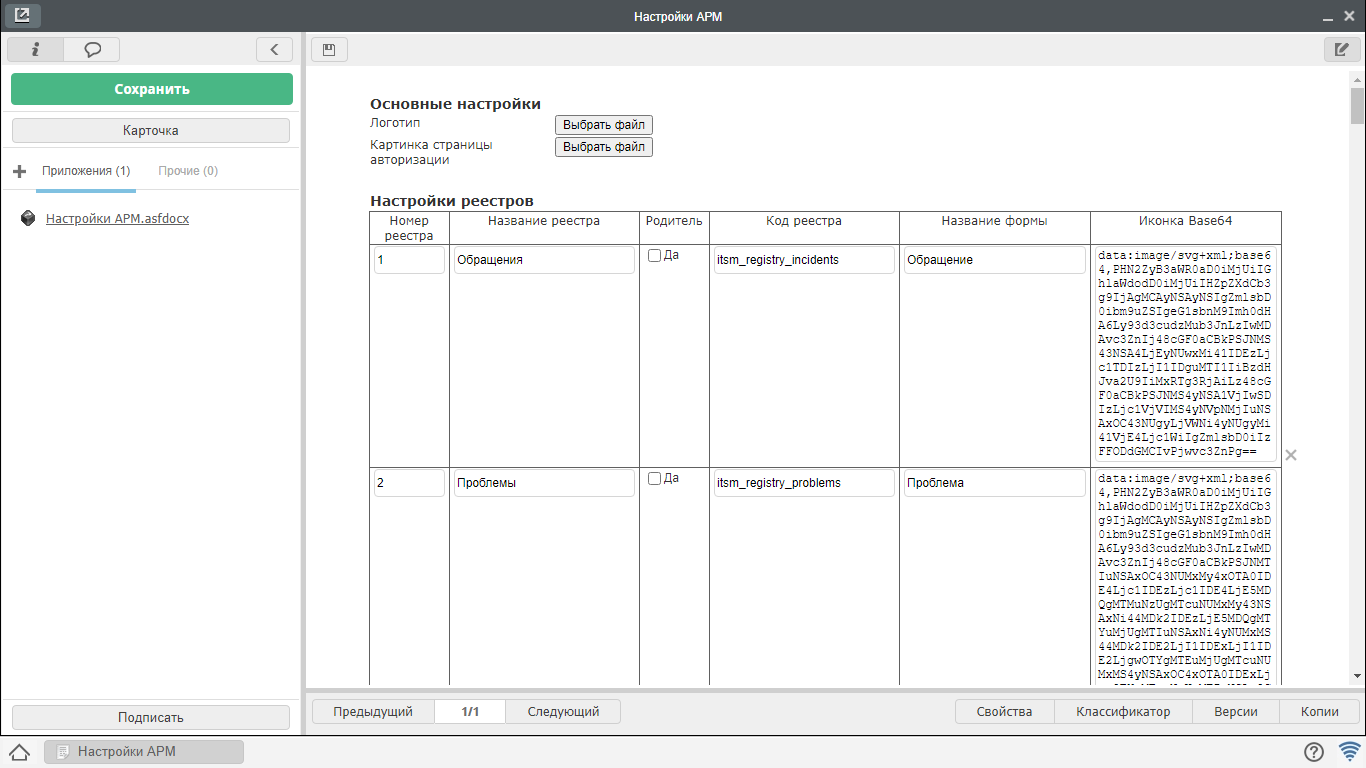
Task: Toggle the Родитель checkbox for Обращения row
Action: [655, 255]
